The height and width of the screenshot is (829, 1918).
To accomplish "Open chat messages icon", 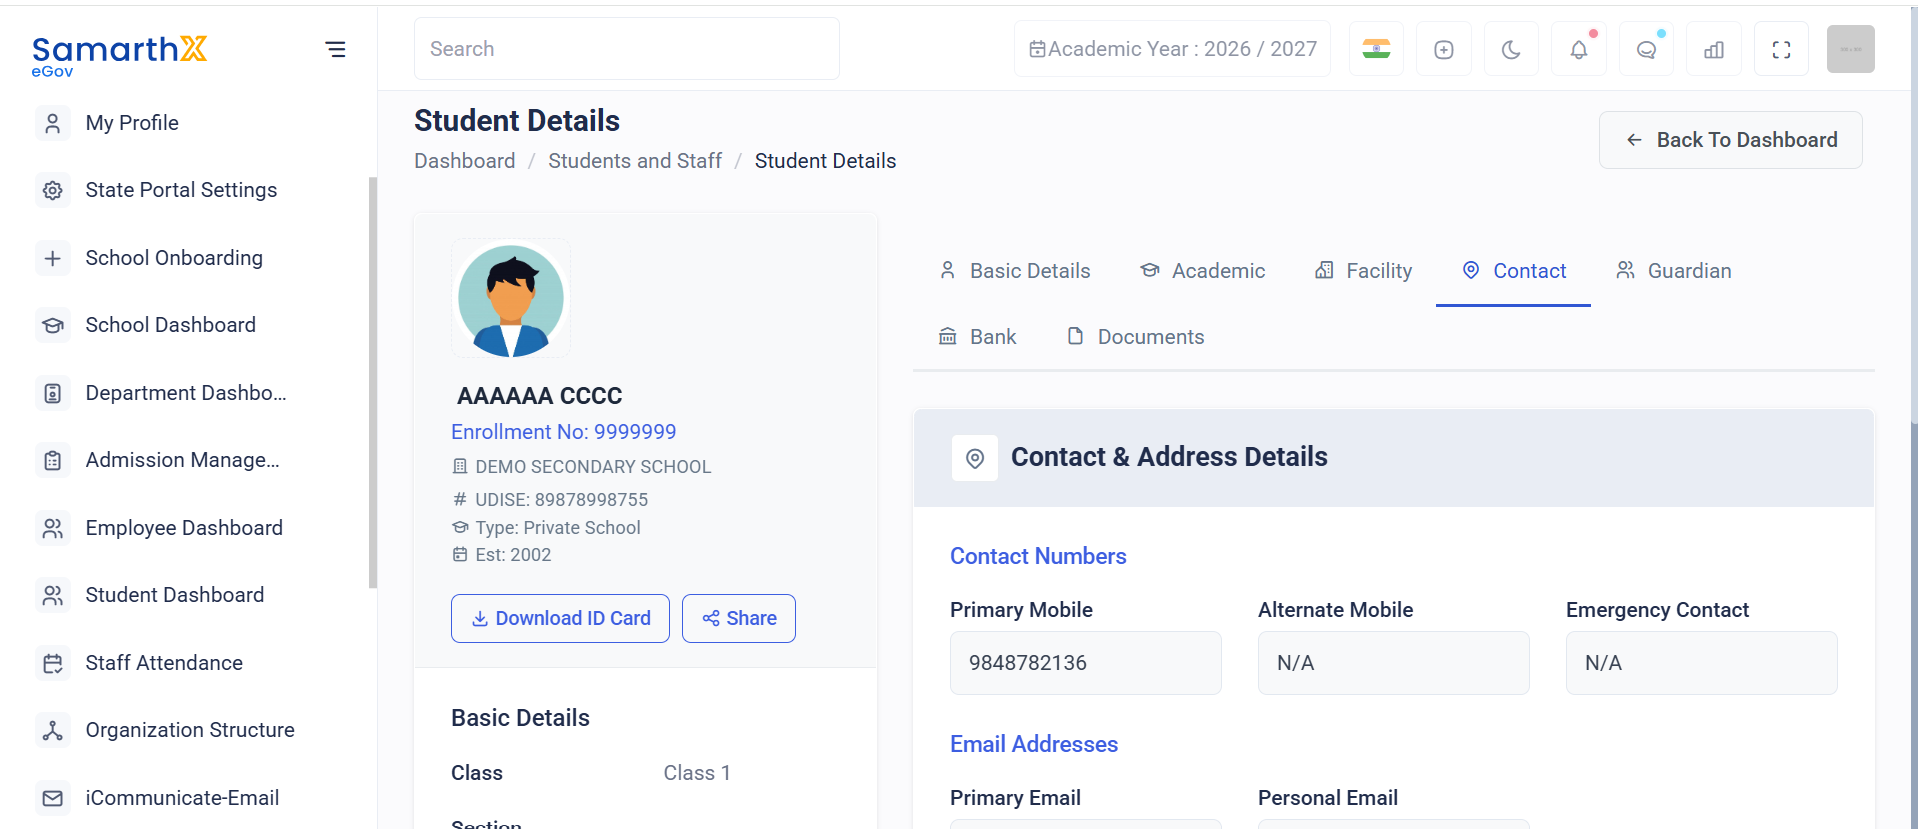I will click(1646, 49).
